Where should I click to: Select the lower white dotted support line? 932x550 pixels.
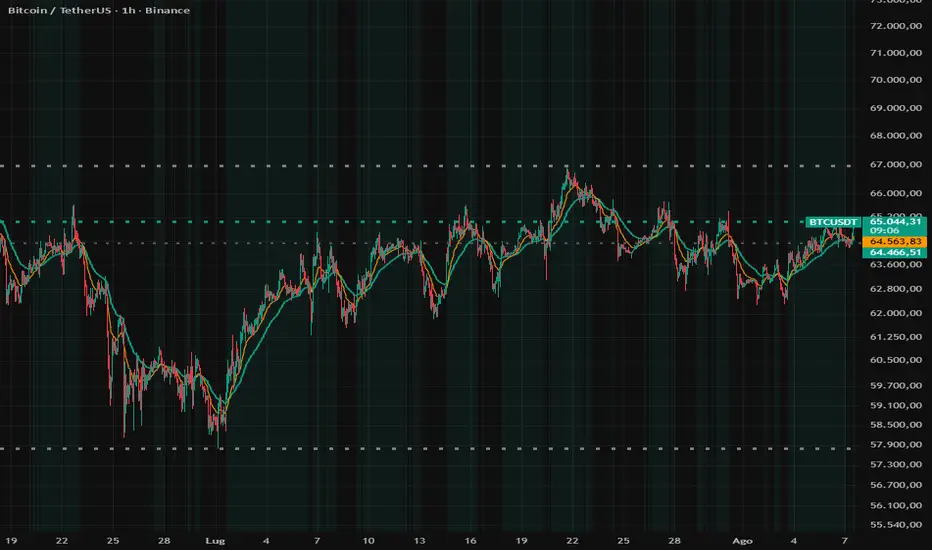pos(426,448)
